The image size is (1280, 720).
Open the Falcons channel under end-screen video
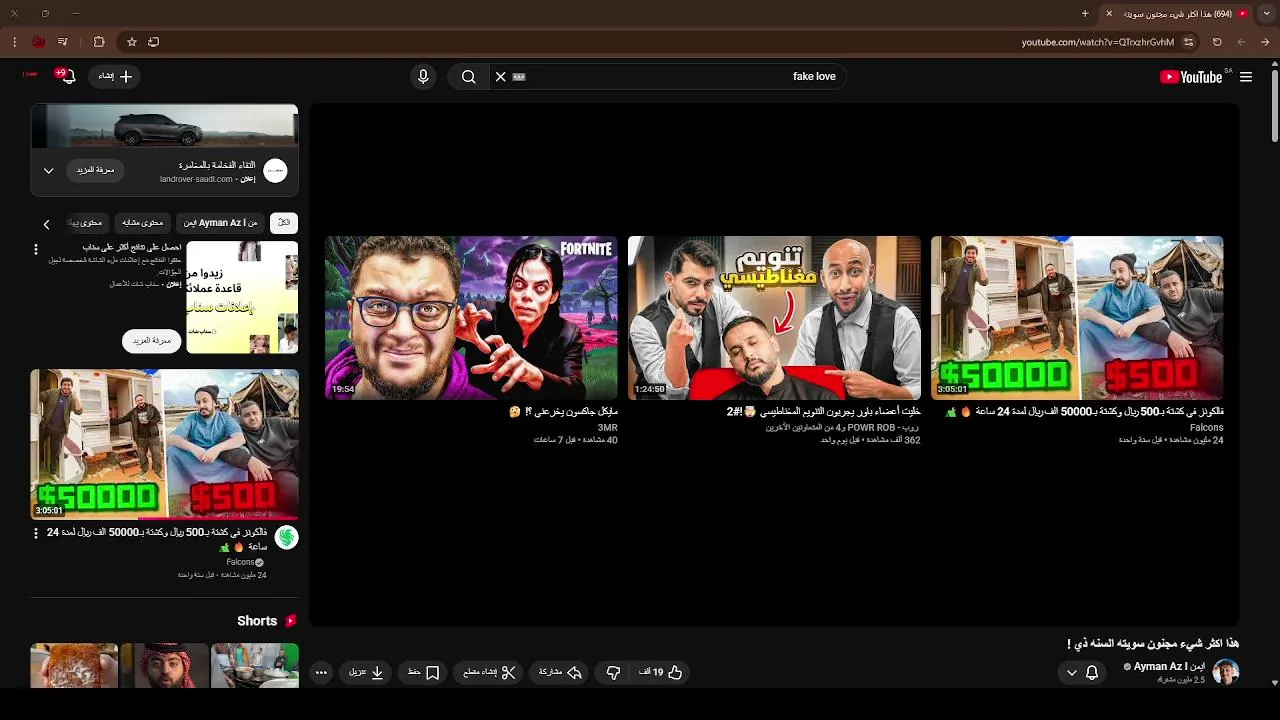coord(1207,428)
